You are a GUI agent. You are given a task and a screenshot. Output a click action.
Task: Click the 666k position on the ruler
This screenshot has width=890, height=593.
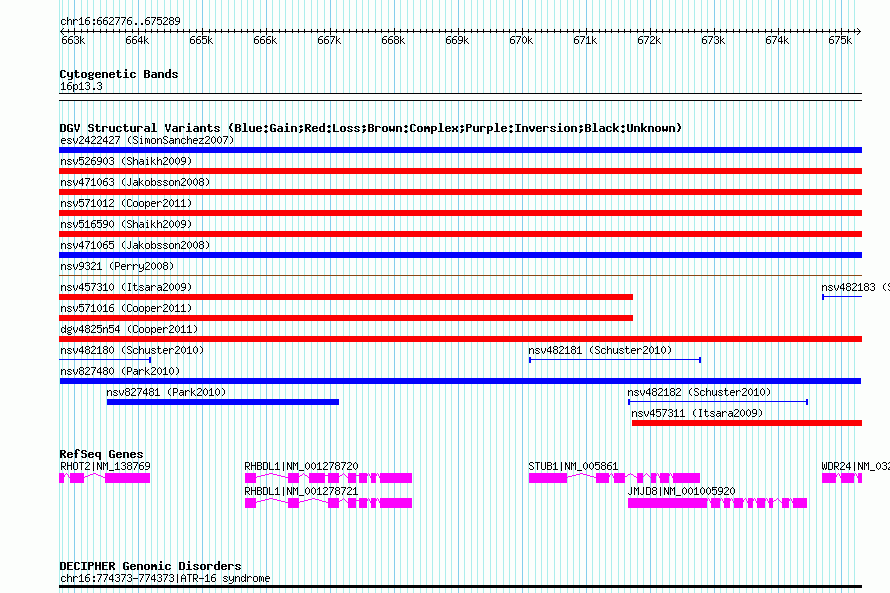tap(265, 40)
